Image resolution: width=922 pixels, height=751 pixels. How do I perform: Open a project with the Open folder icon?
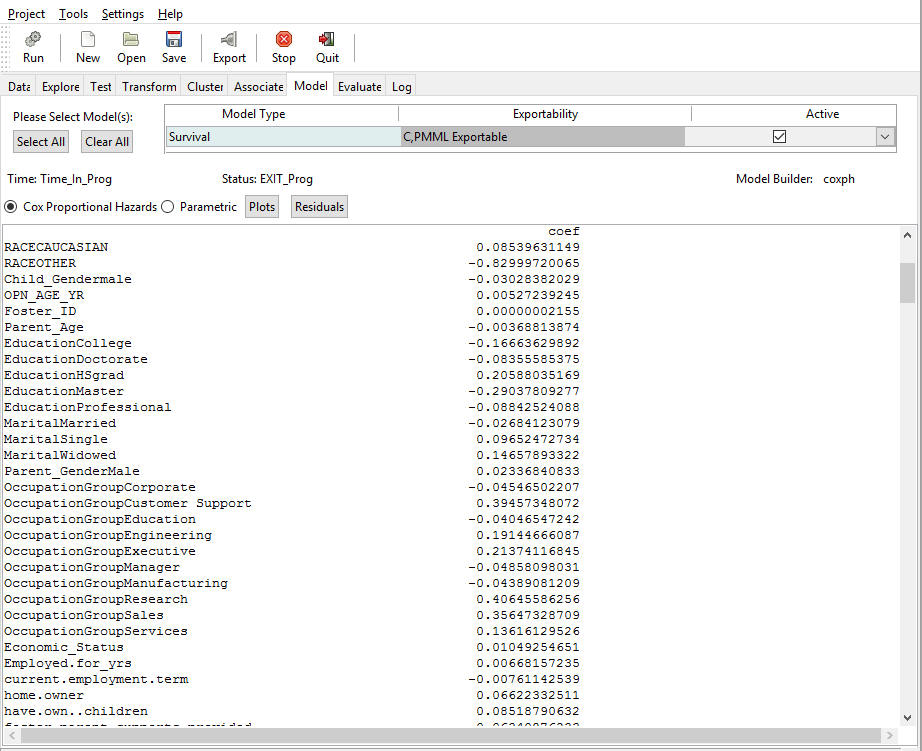131,39
